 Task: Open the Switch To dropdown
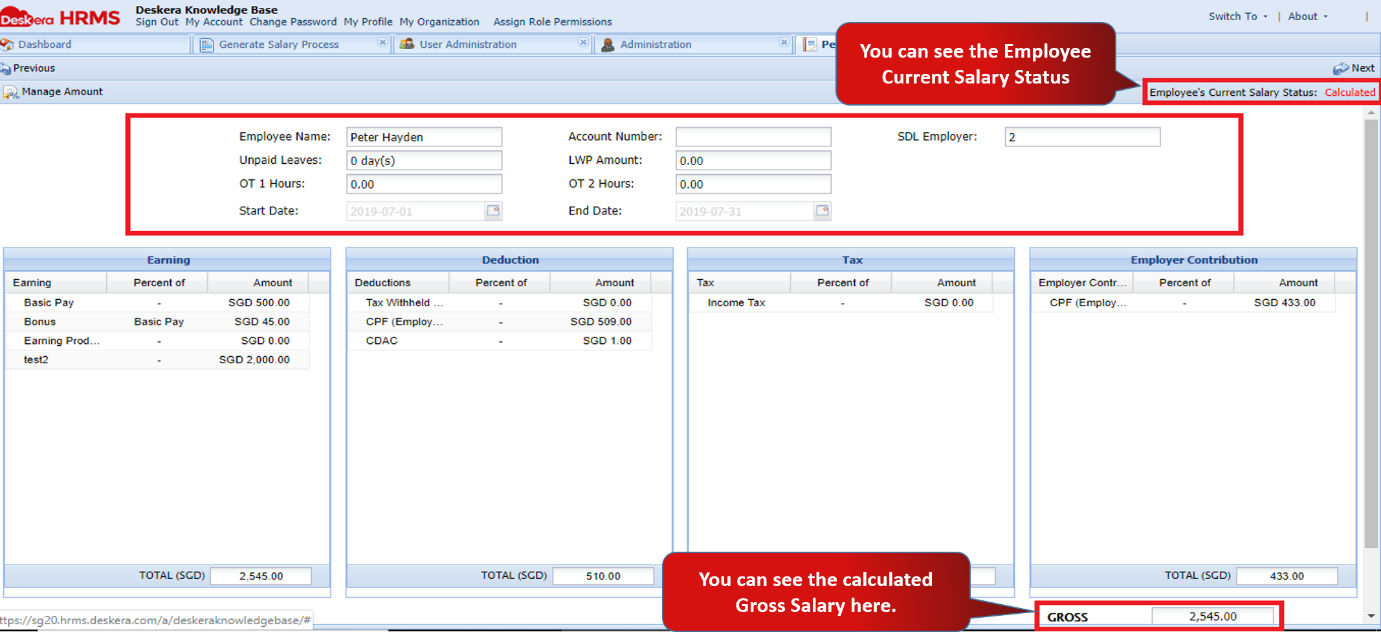[1237, 16]
